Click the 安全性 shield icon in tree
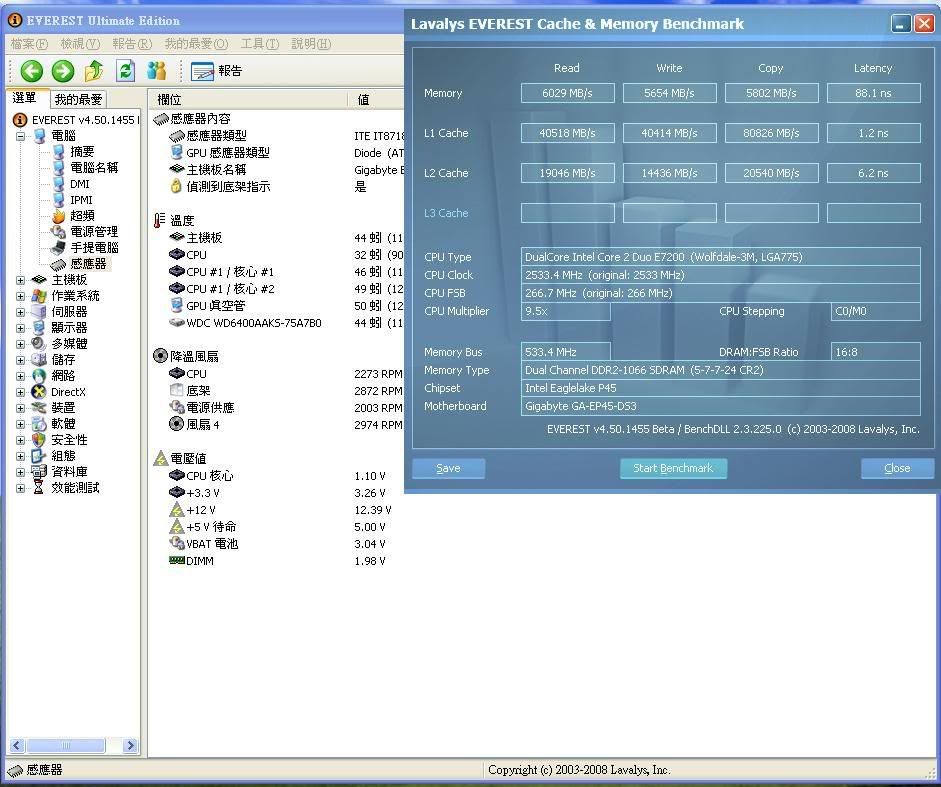Image resolution: width=941 pixels, height=787 pixels. [x=39, y=440]
